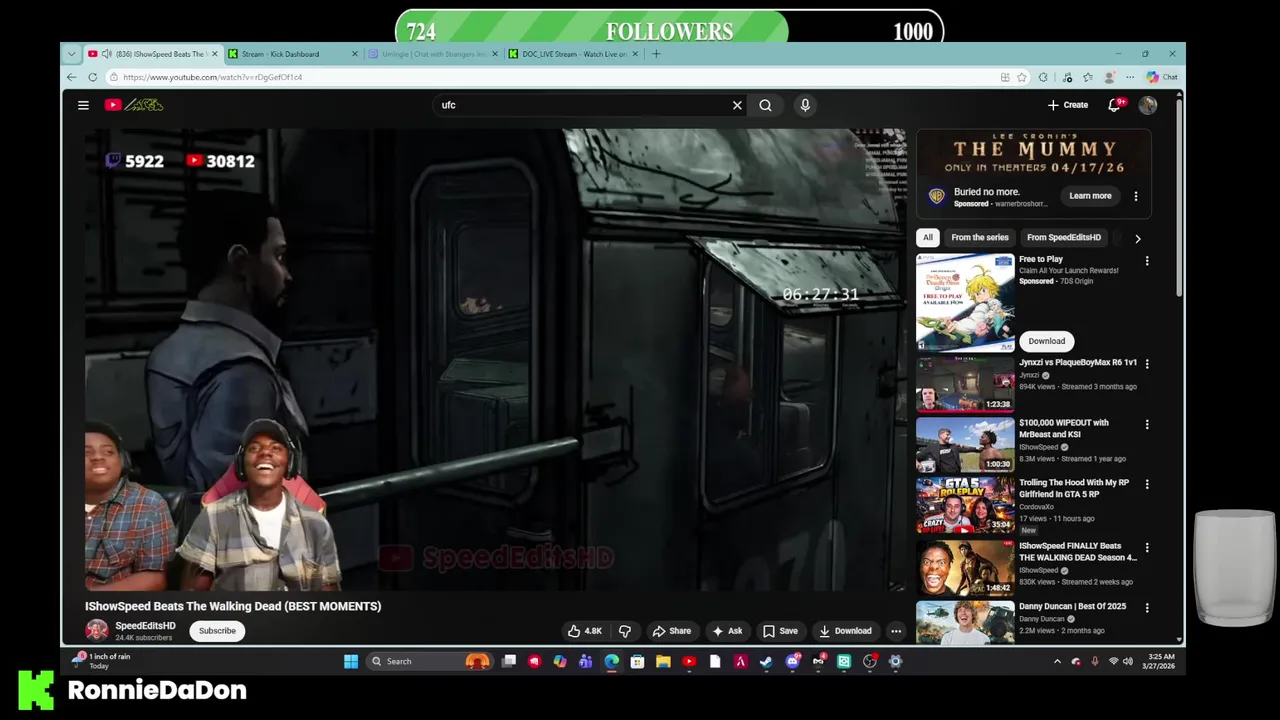Click the Ask button
This screenshot has width=1280, height=720.
727,631
